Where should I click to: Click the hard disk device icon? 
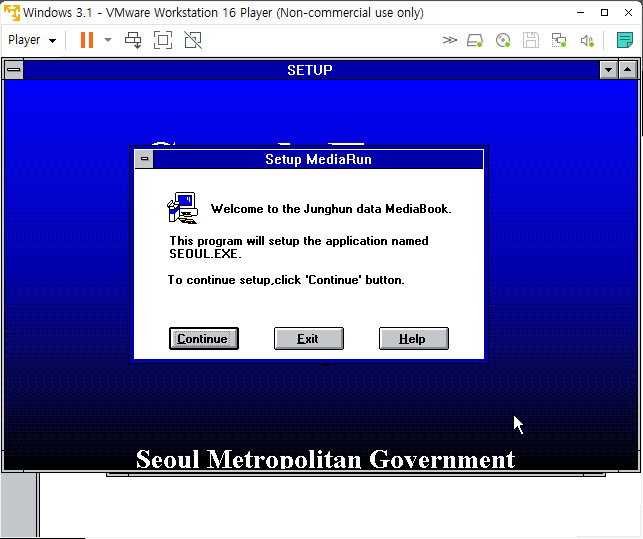click(x=476, y=40)
